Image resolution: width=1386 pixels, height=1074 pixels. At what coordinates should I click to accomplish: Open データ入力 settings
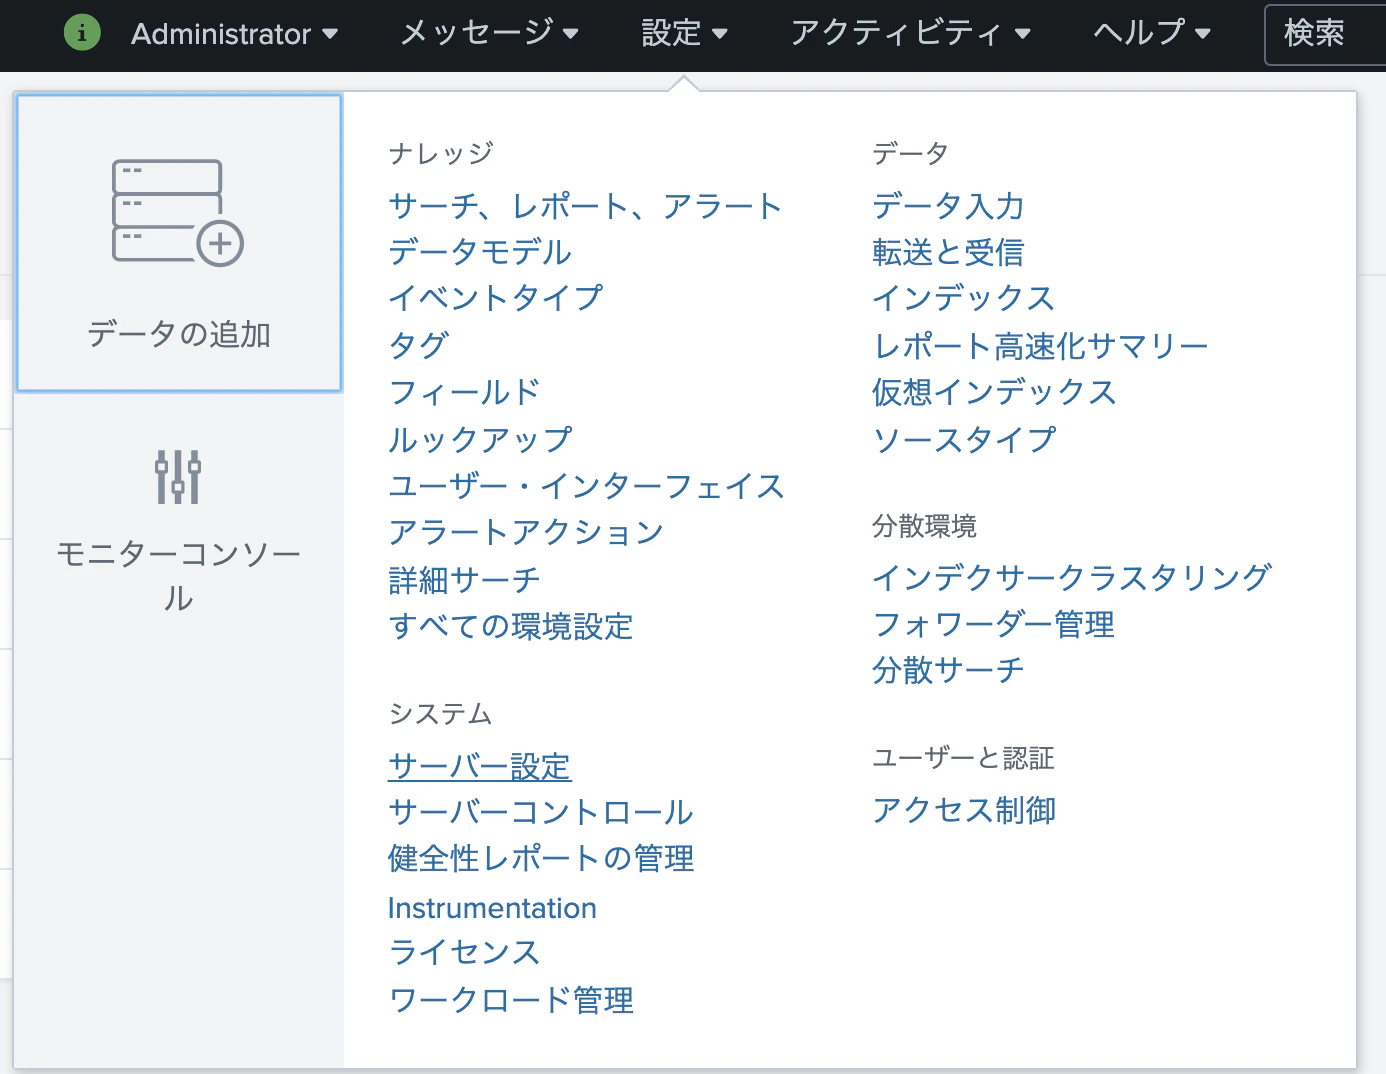click(x=948, y=206)
